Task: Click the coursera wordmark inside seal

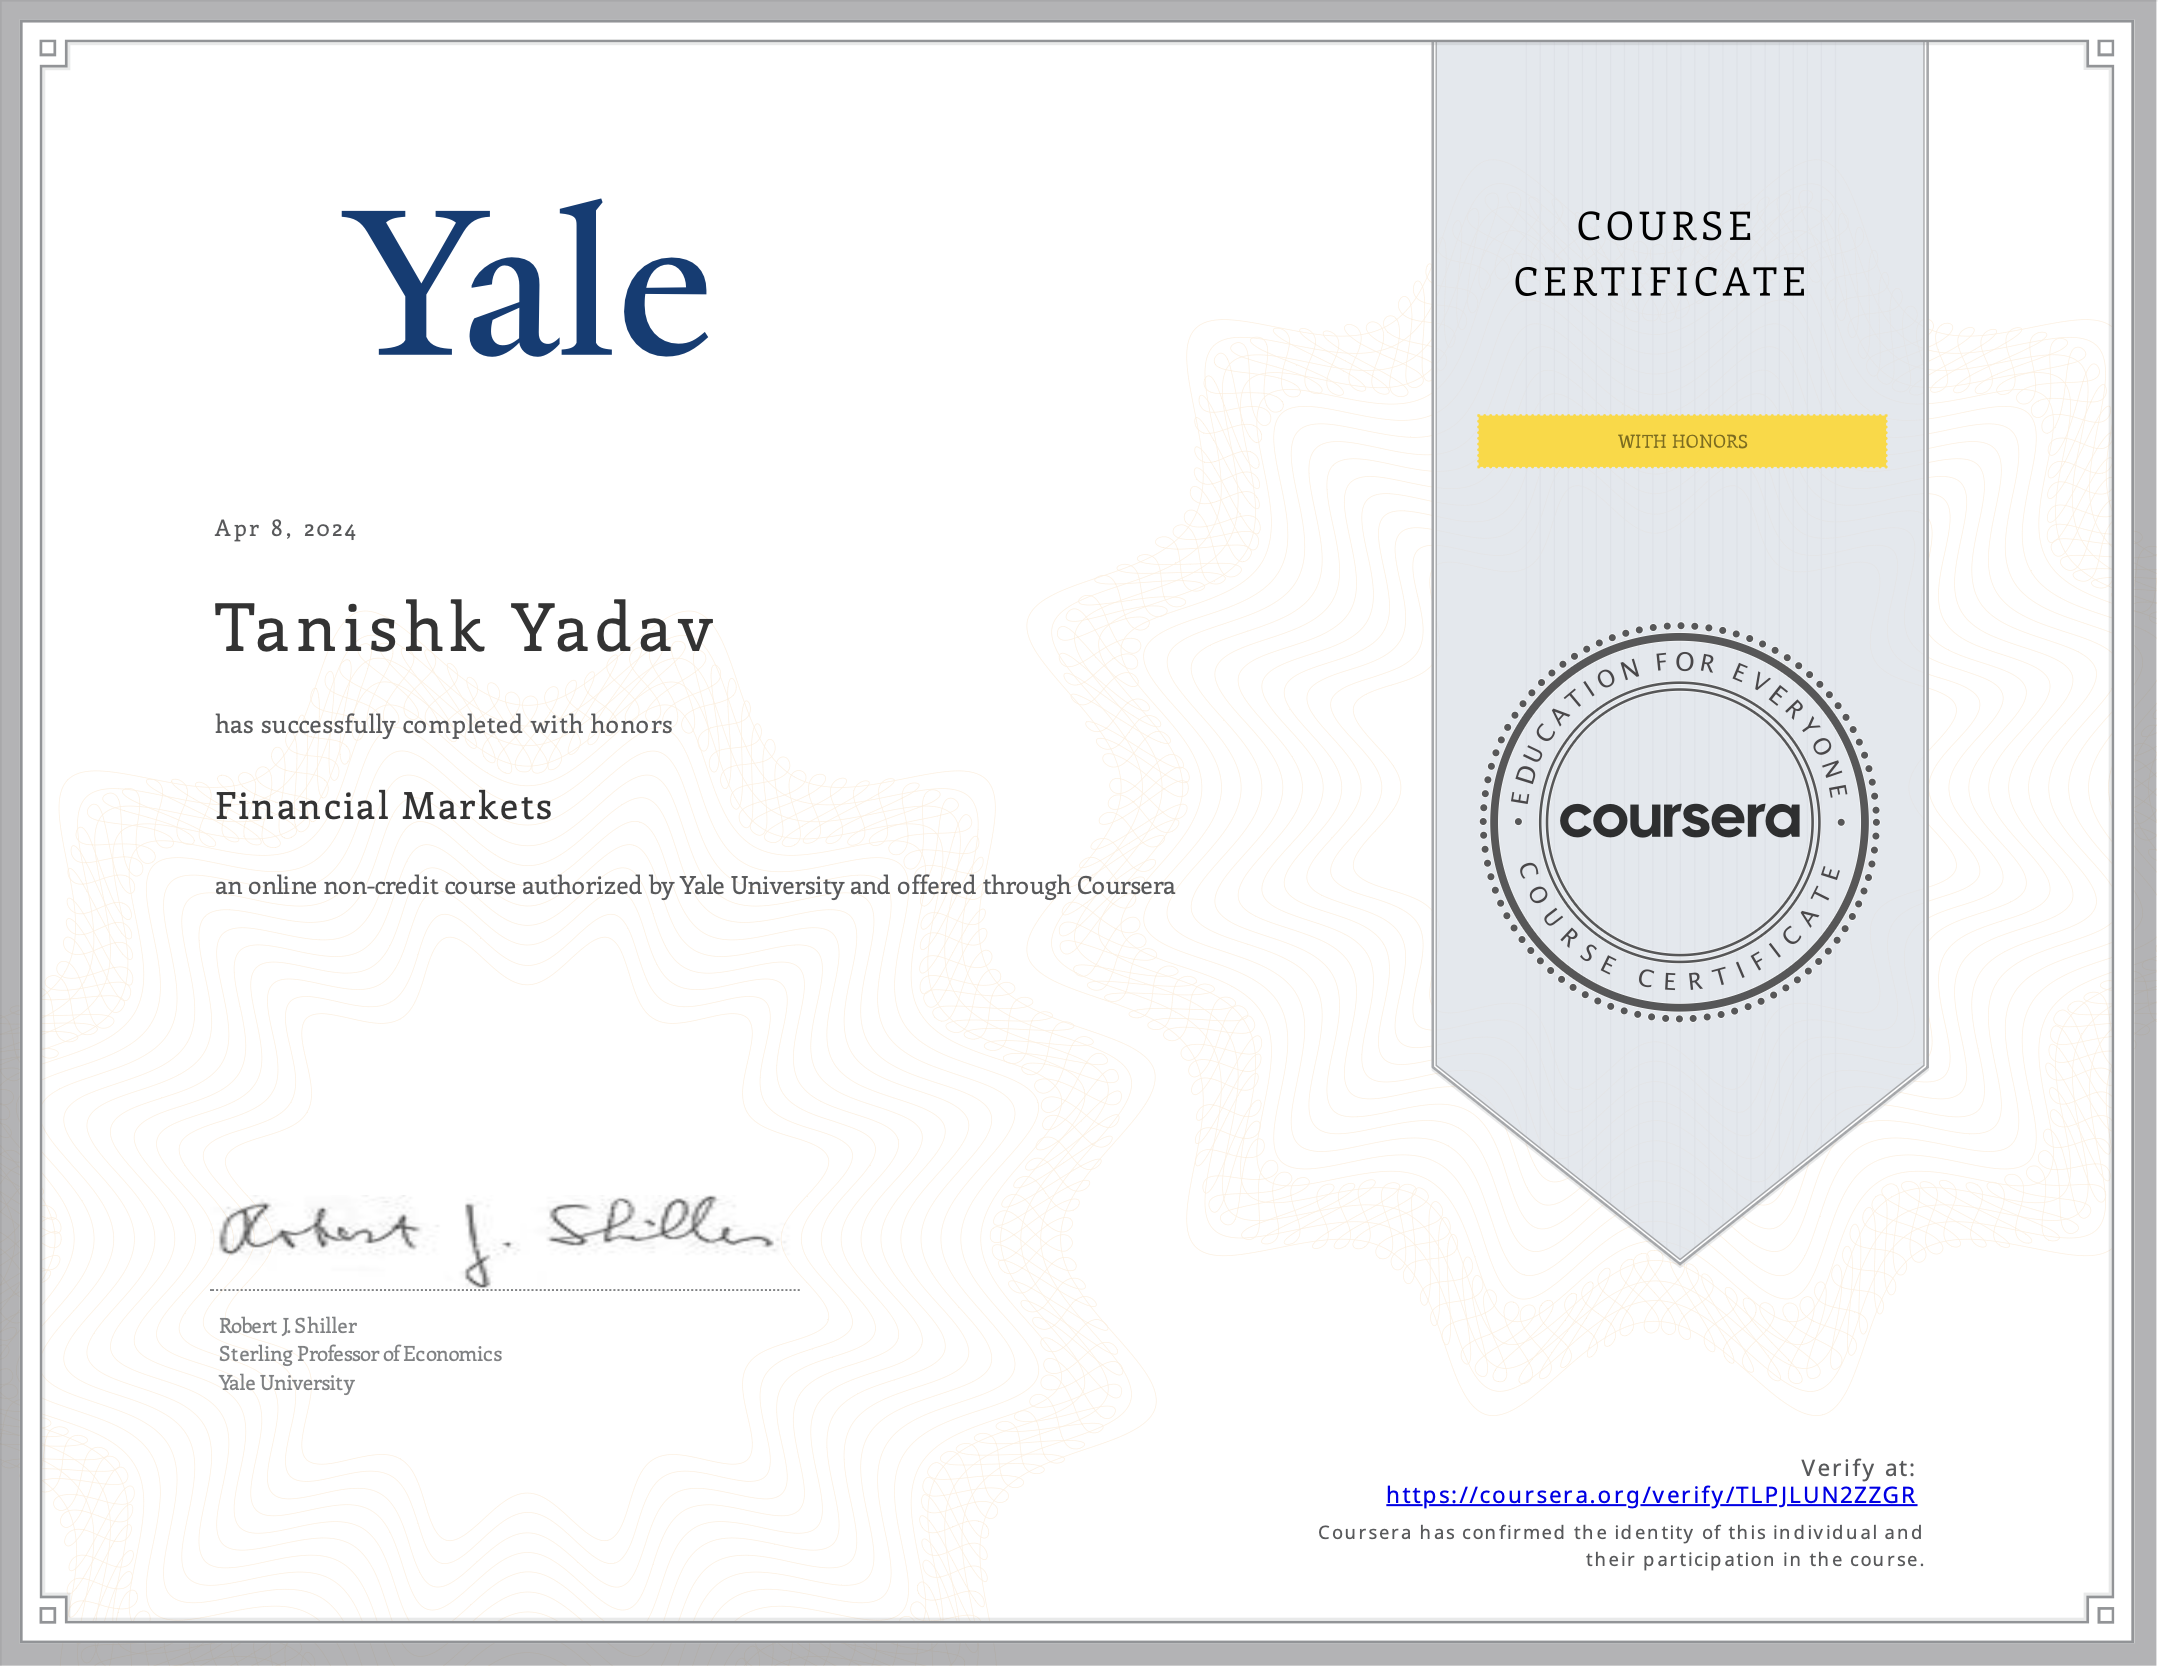Action: [x=1680, y=820]
